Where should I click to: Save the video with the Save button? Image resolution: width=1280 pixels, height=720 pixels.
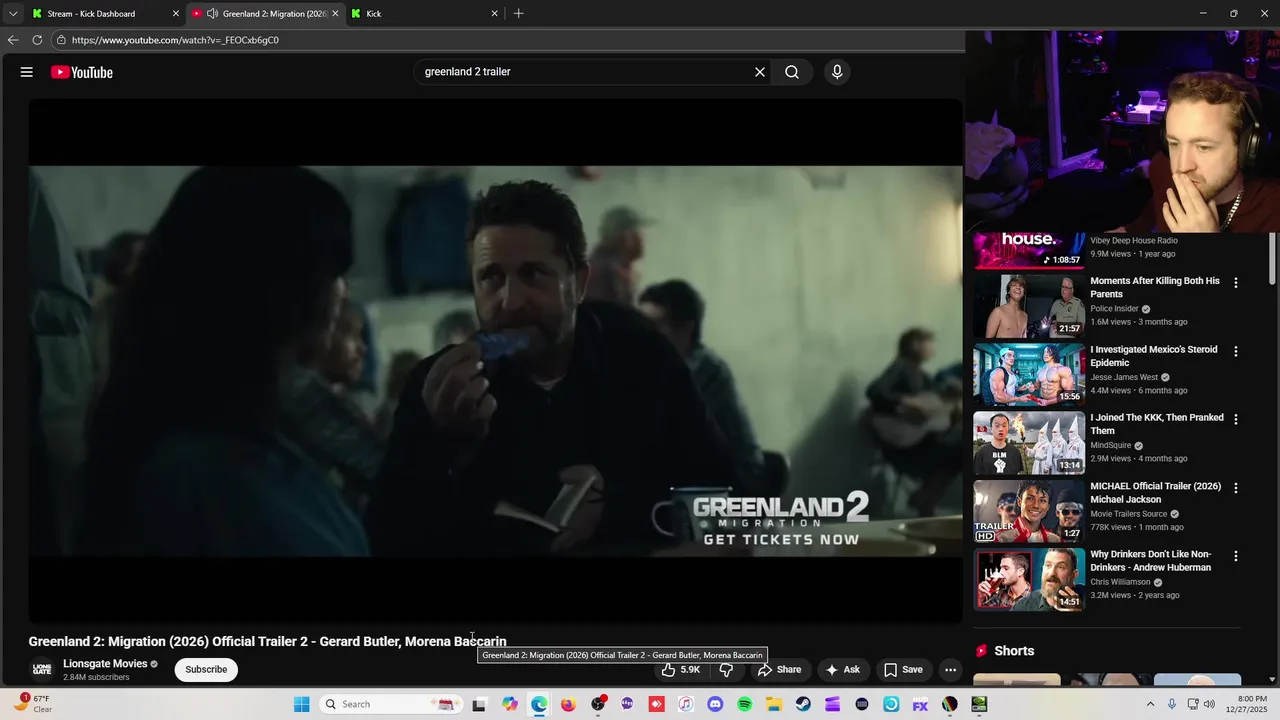(x=903, y=670)
